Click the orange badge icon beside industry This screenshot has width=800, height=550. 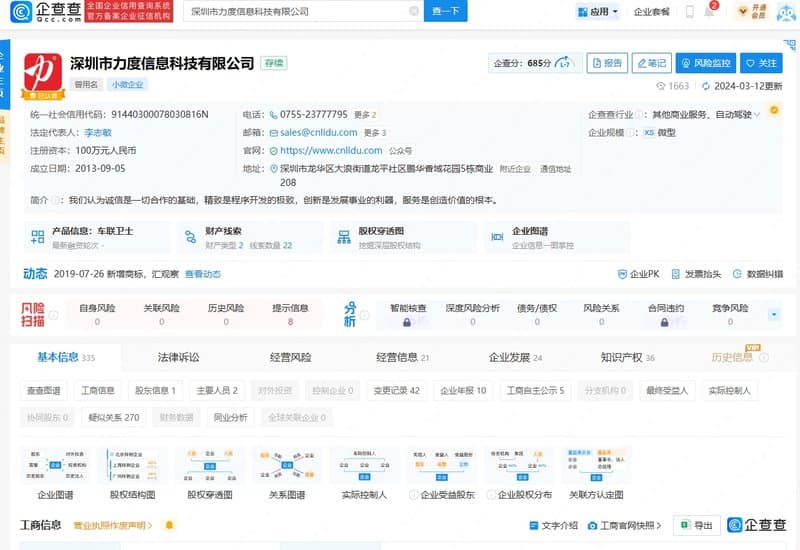coord(774,110)
